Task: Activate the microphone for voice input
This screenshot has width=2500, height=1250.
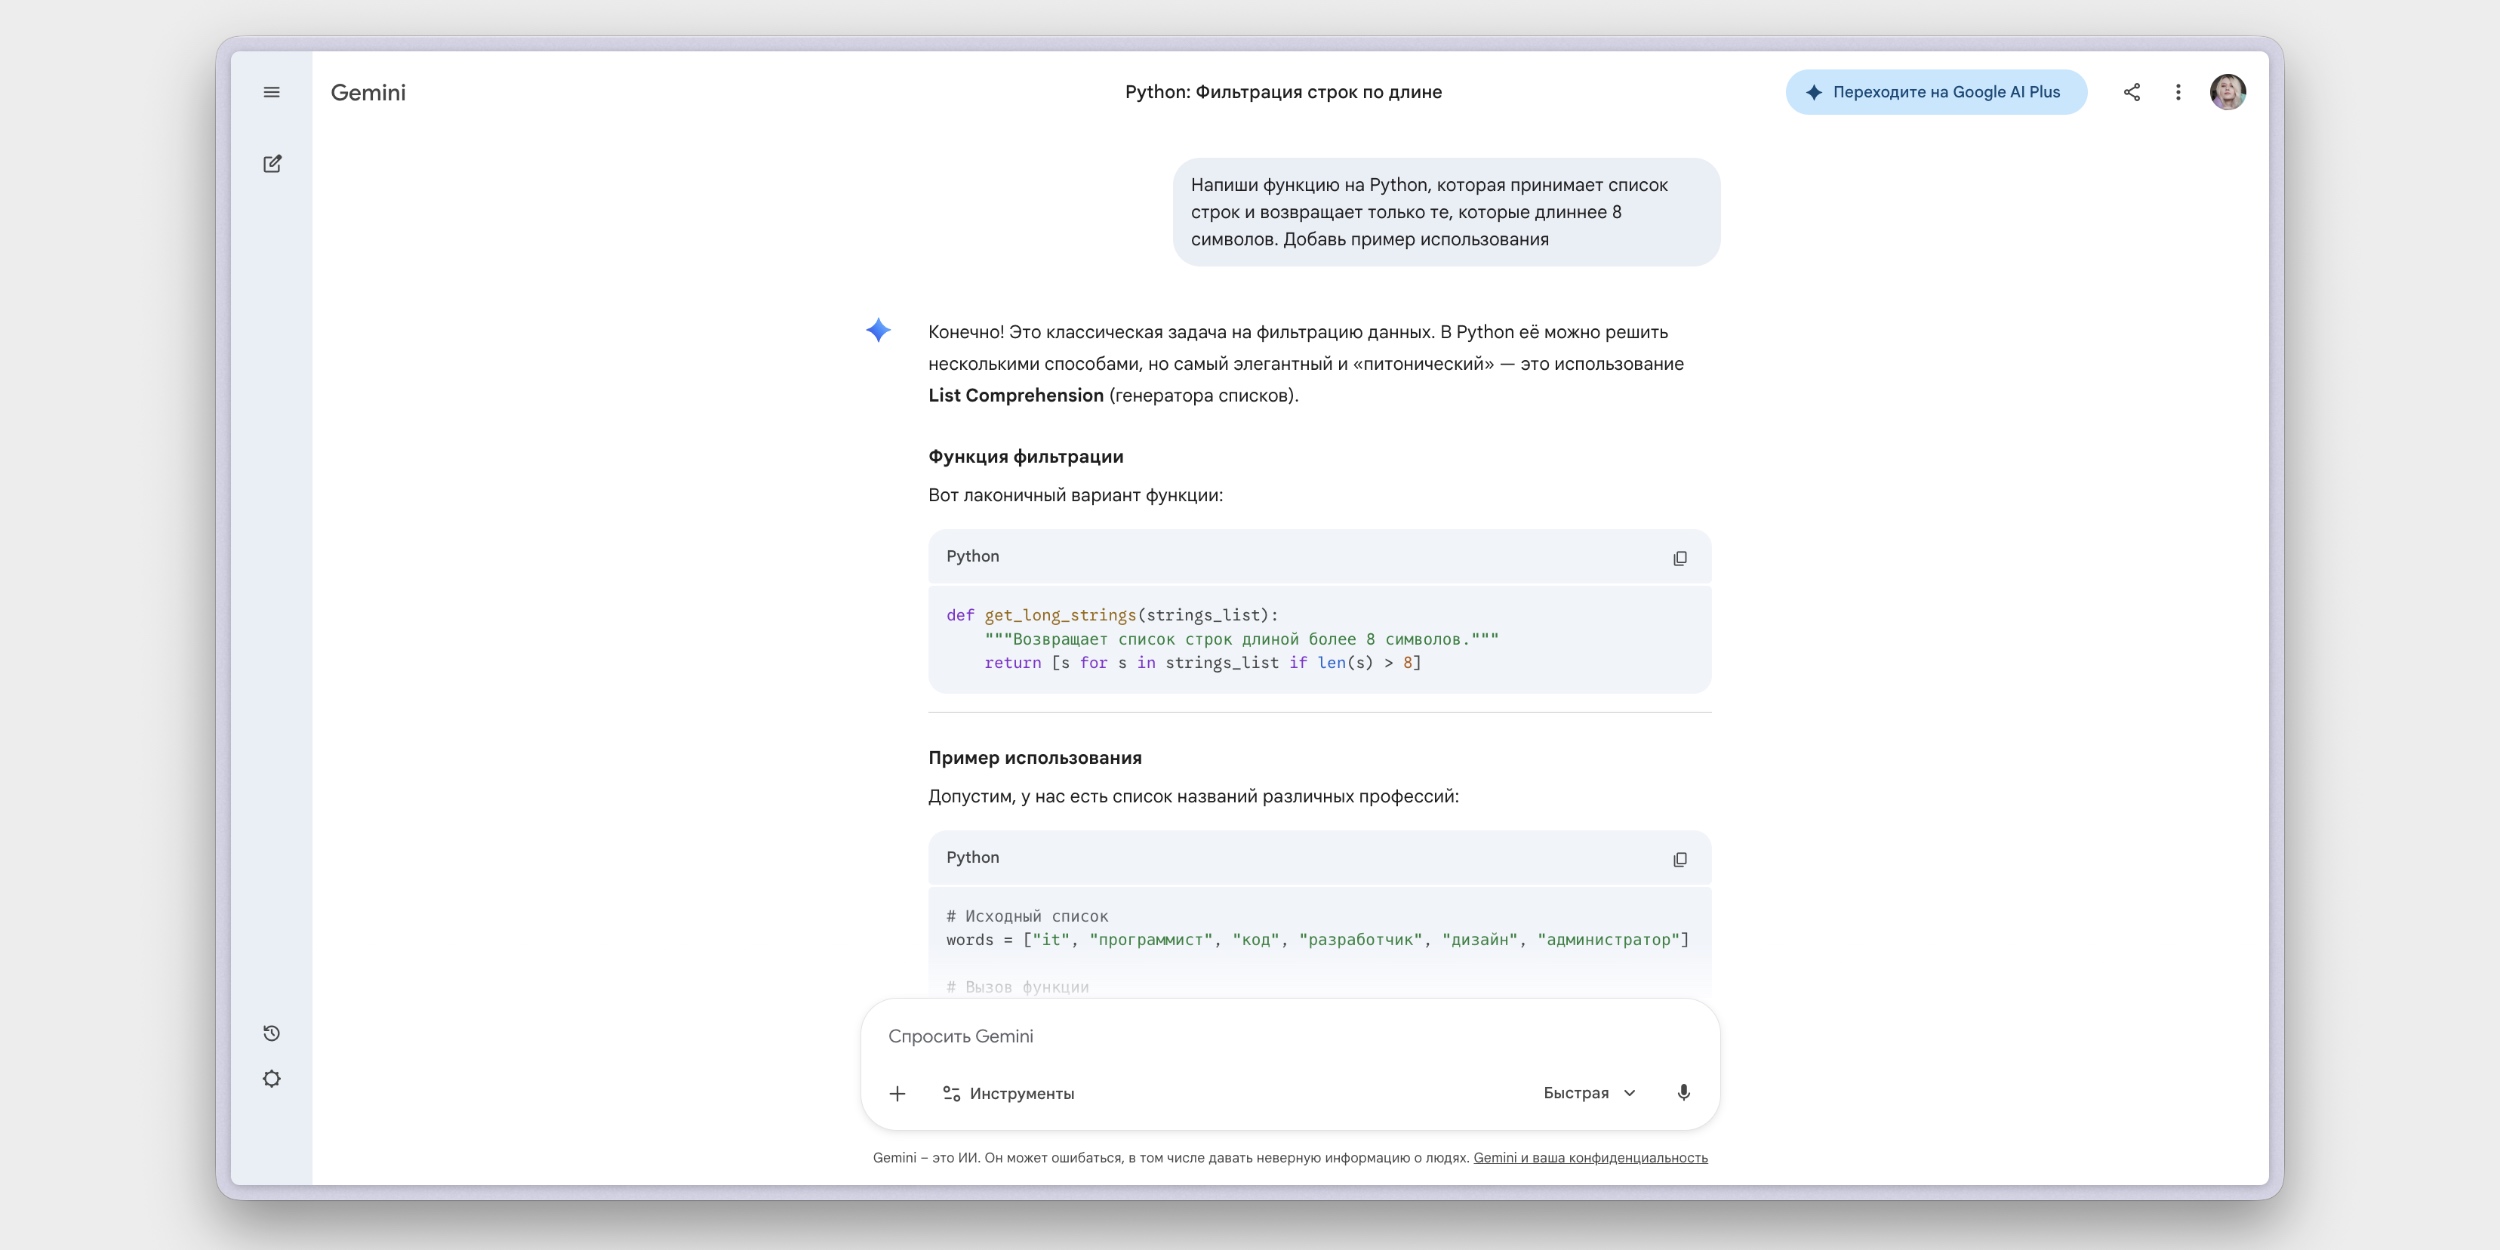Action: tap(1683, 1092)
